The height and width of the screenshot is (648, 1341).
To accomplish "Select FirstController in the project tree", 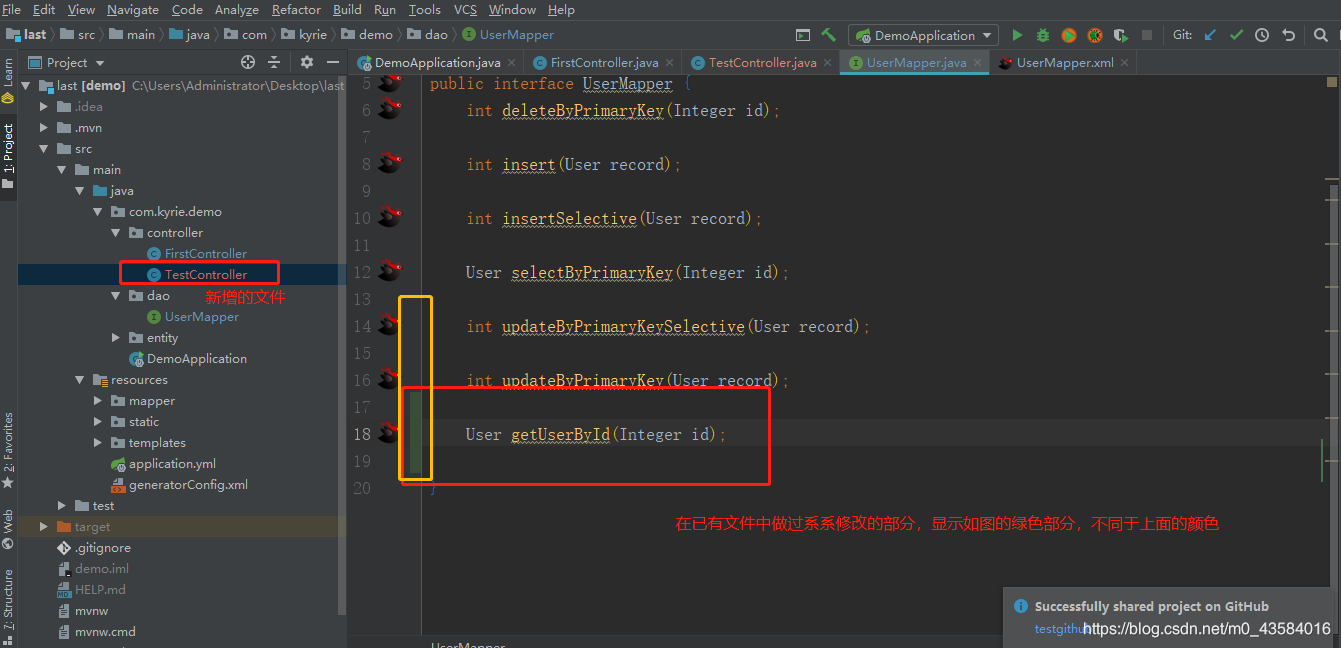I will point(205,253).
